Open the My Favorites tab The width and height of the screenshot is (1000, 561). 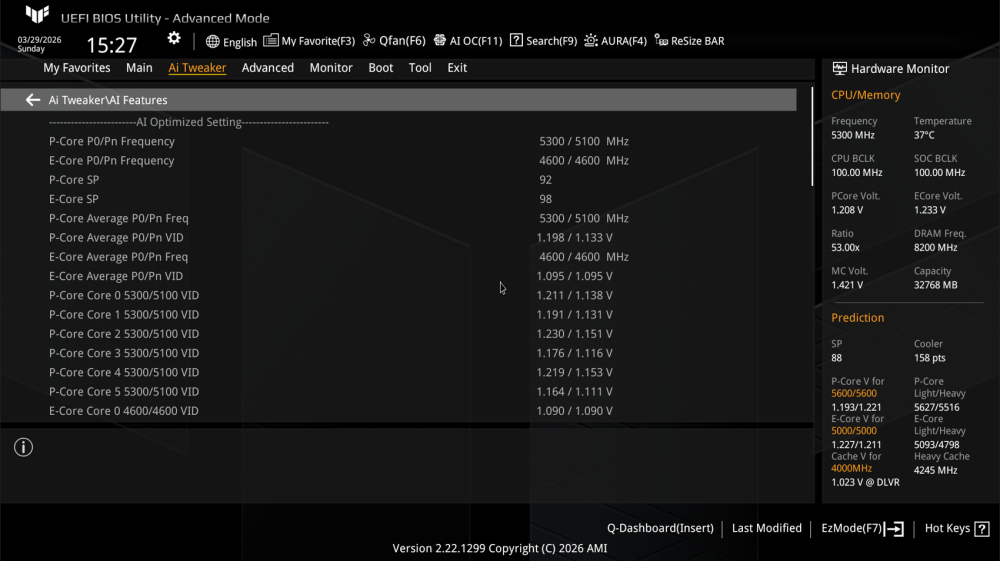click(77, 68)
